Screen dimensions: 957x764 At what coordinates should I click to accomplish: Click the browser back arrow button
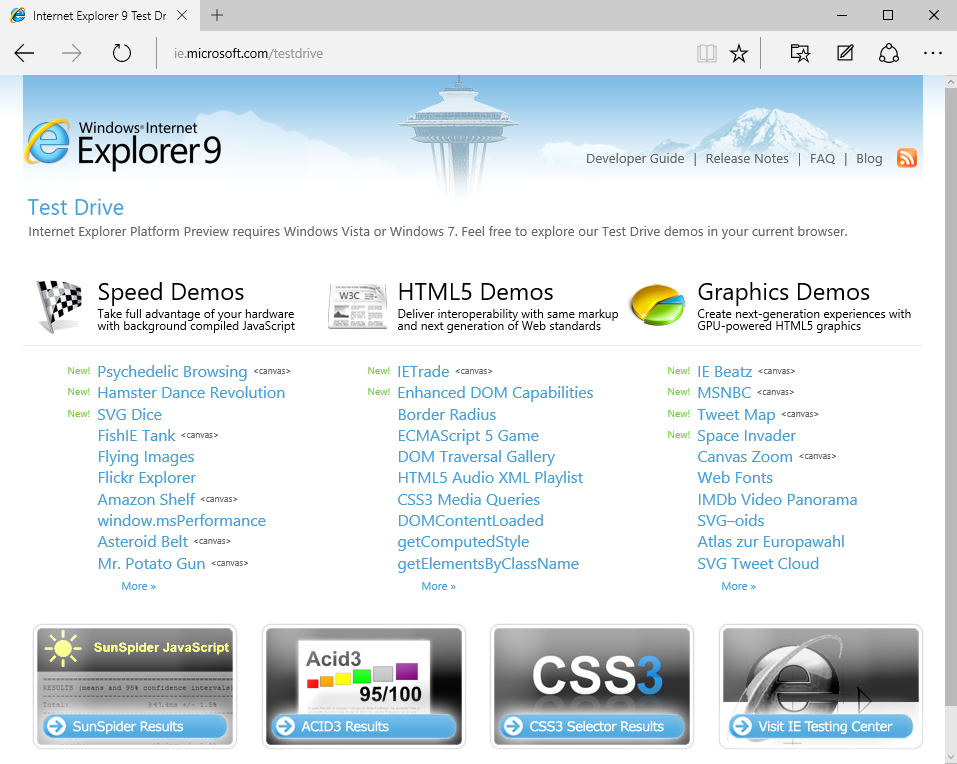[25, 54]
